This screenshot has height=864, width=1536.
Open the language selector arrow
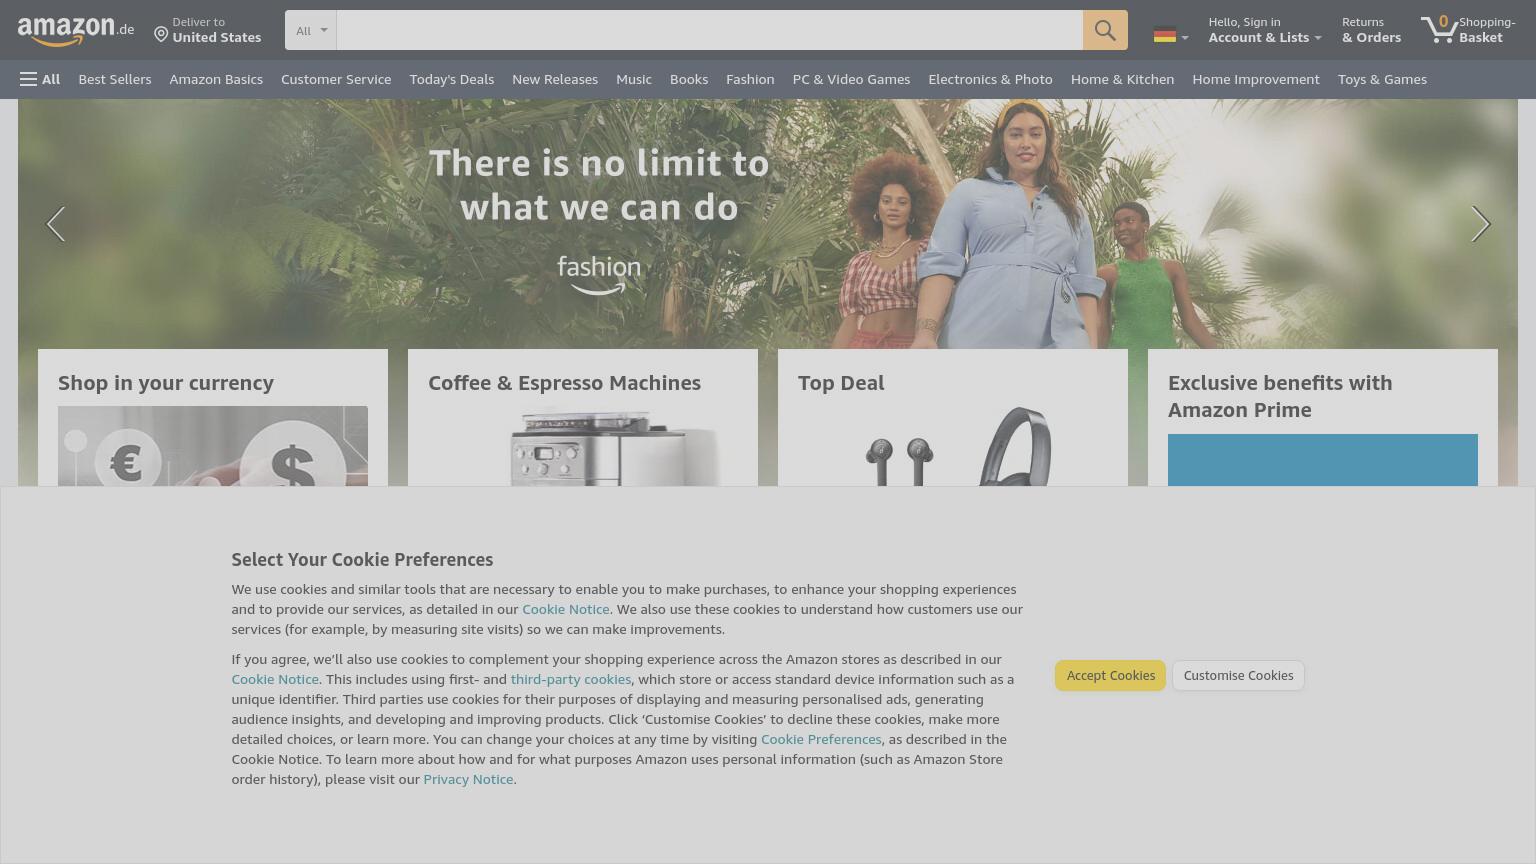1185,38
